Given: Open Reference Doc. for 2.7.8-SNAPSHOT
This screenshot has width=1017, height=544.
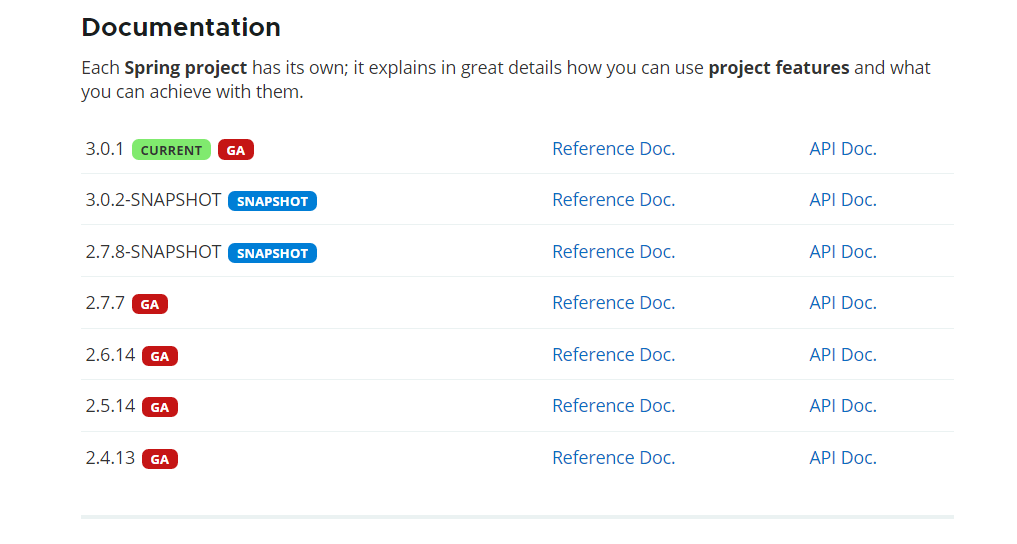Looking at the screenshot, I should [614, 252].
